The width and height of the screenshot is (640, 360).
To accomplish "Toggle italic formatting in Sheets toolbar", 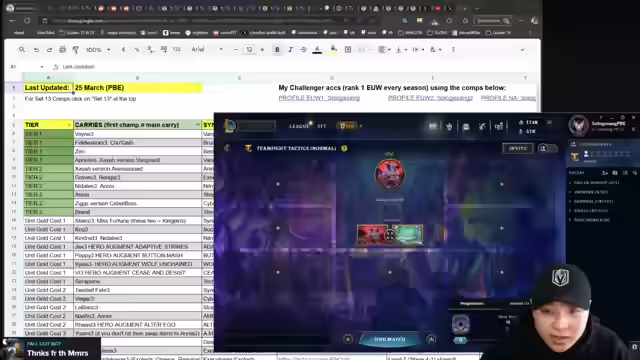I will tap(290, 49).
